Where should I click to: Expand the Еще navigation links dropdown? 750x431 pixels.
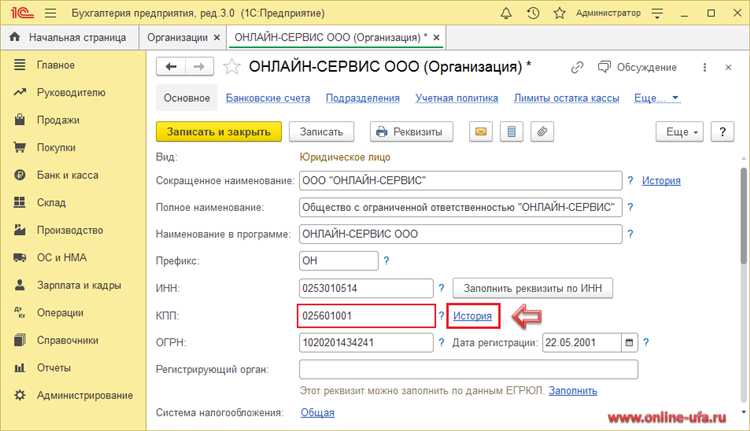pos(656,98)
